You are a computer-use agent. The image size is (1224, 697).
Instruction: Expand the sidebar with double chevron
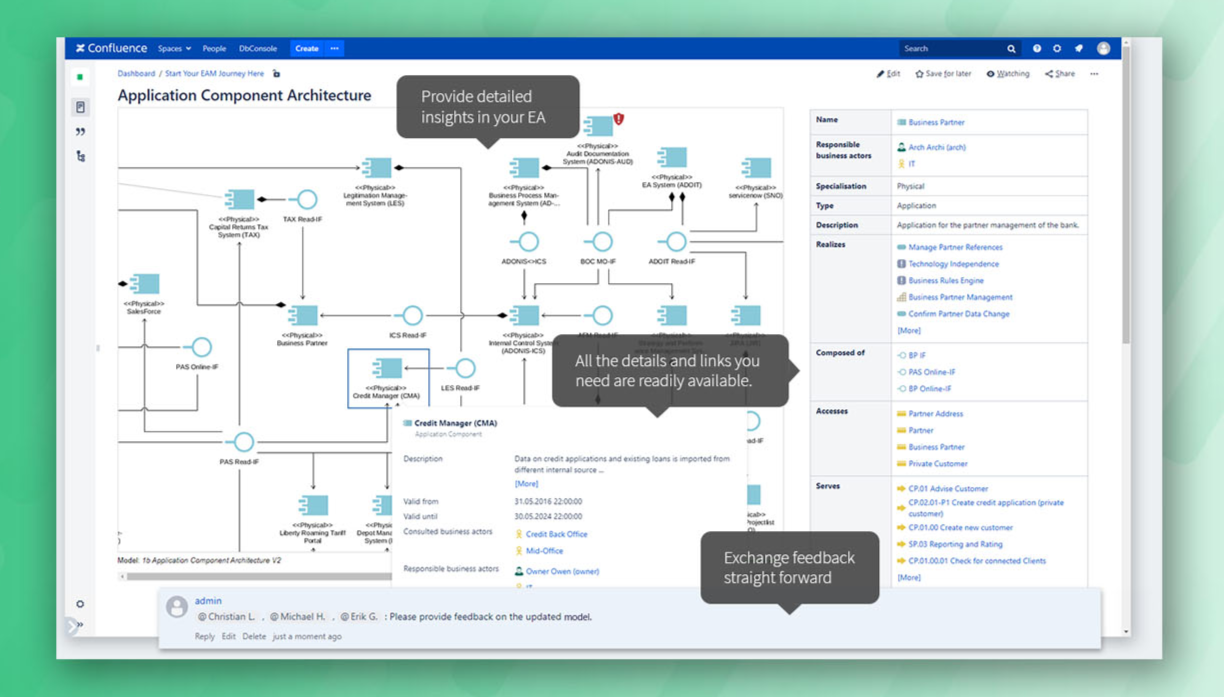coord(80,625)
